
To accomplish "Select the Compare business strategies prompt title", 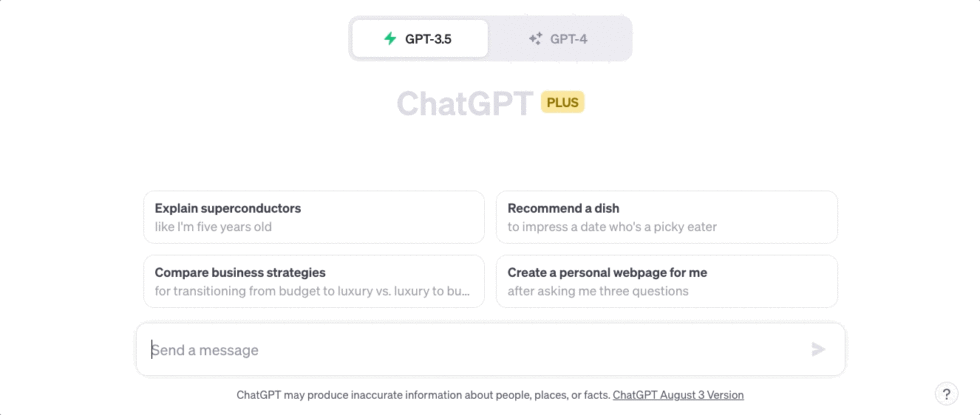I will coord(240,272).
